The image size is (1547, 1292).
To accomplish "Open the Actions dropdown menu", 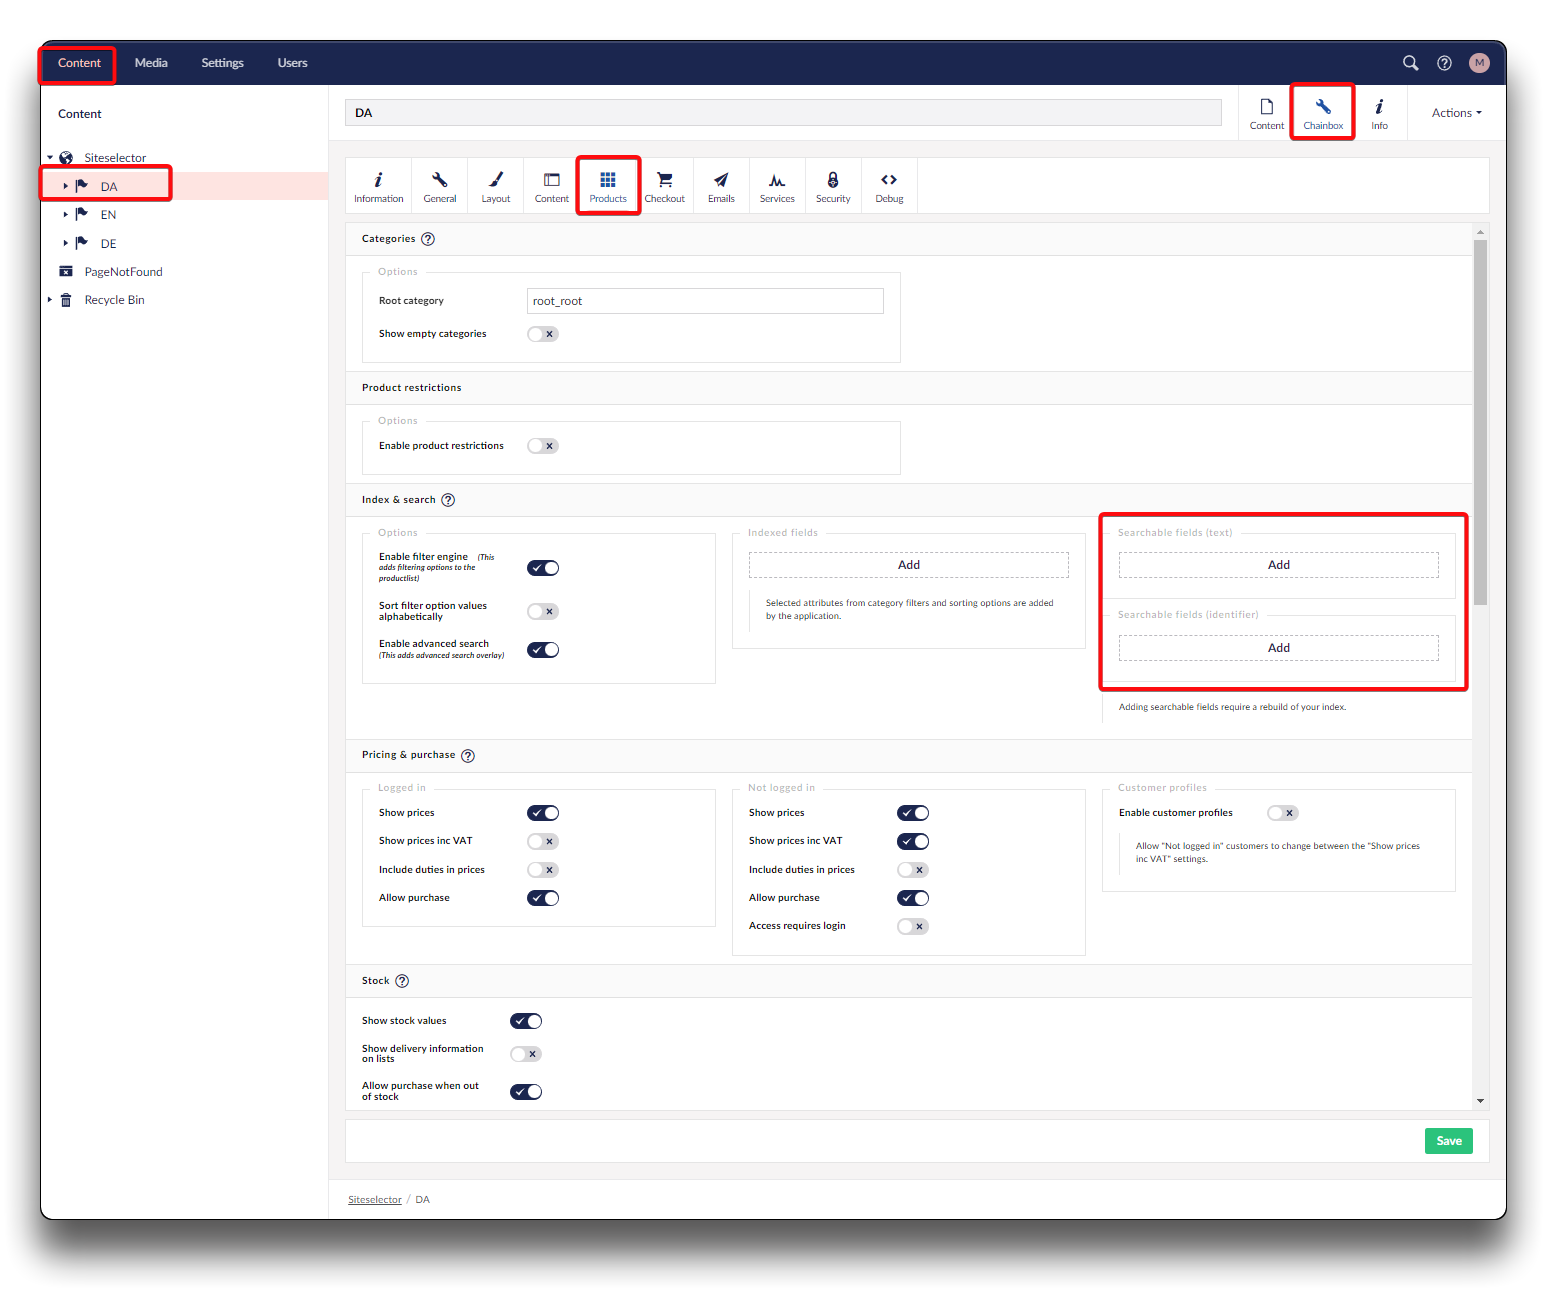I will pos(1456,113).
